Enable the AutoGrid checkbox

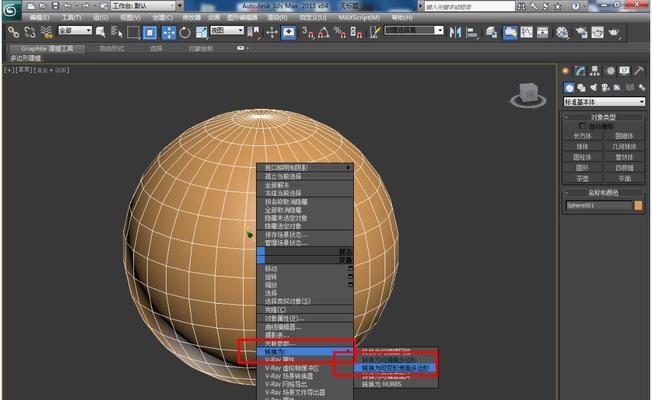coord(582,126)
